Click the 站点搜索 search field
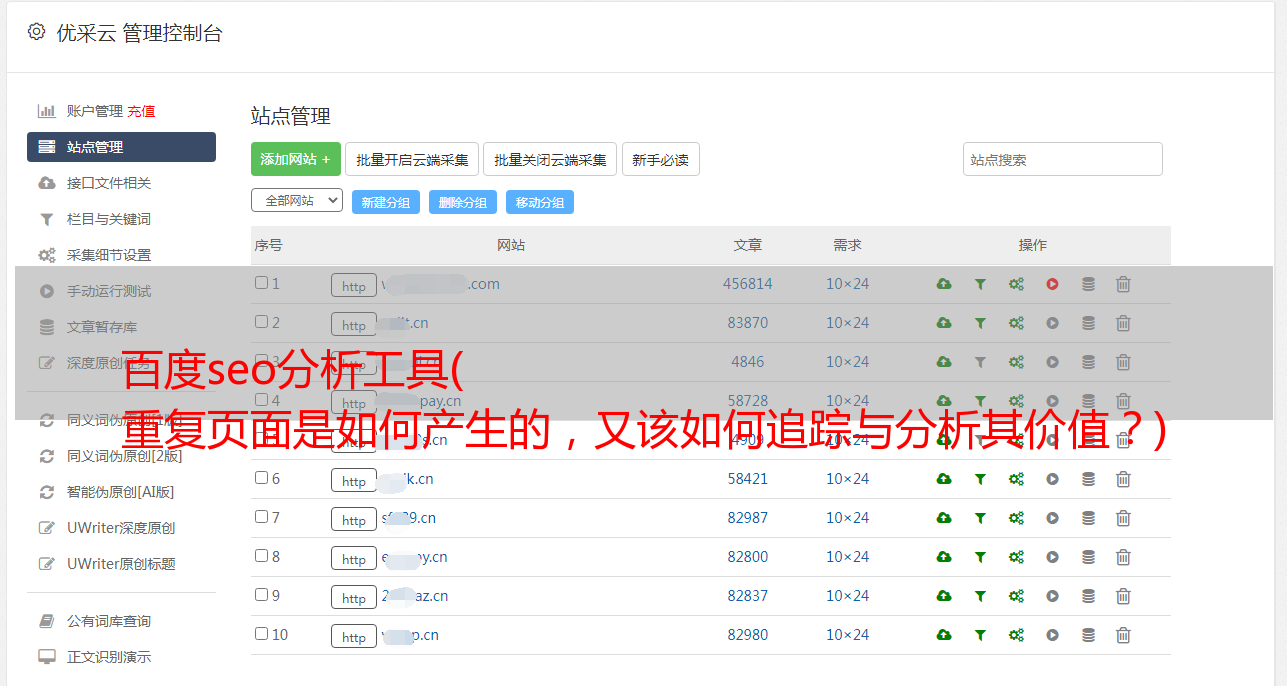Viewport: 1287px width, 686px height. 1062,159
